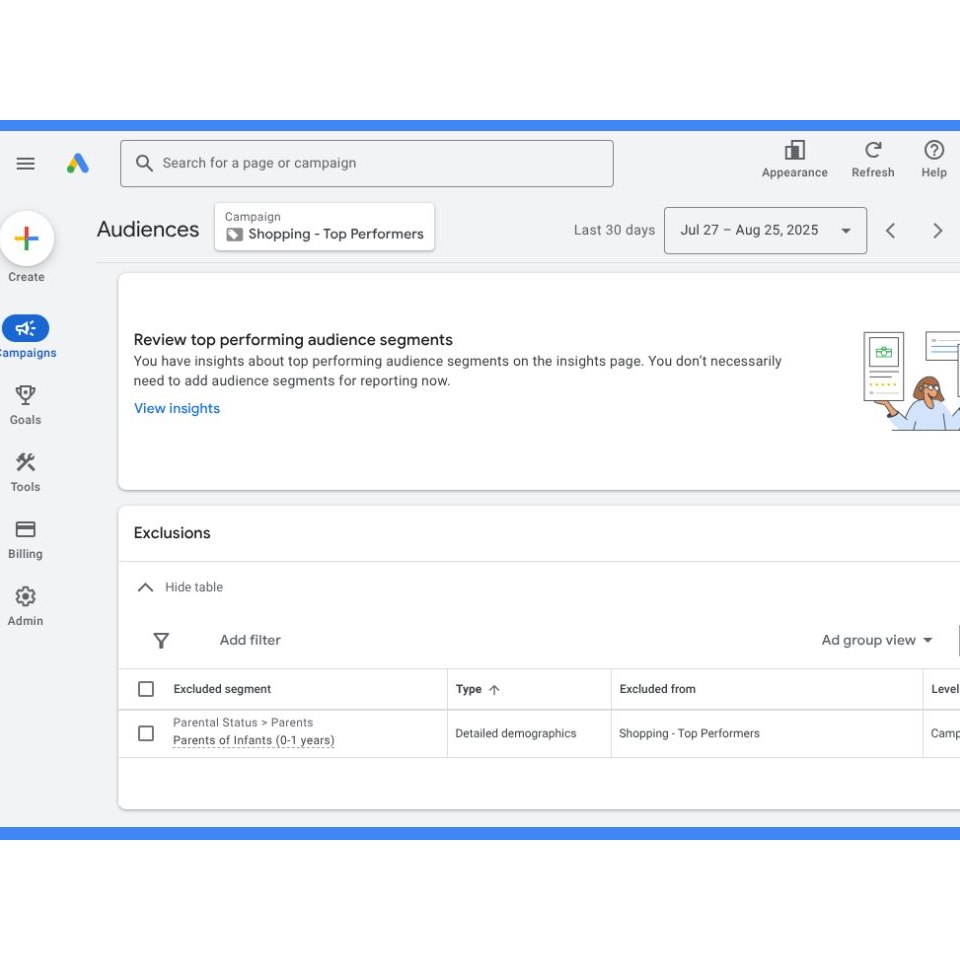Click the Audiences page title

[x=148, y=229]
